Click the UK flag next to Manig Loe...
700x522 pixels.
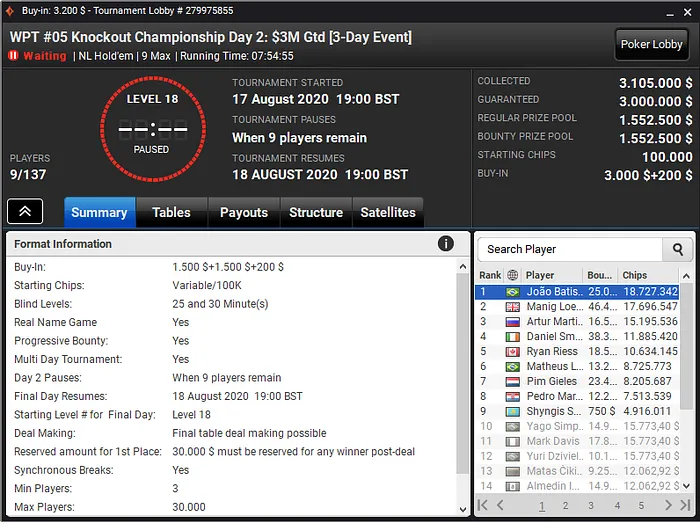(x=512, y=307)
